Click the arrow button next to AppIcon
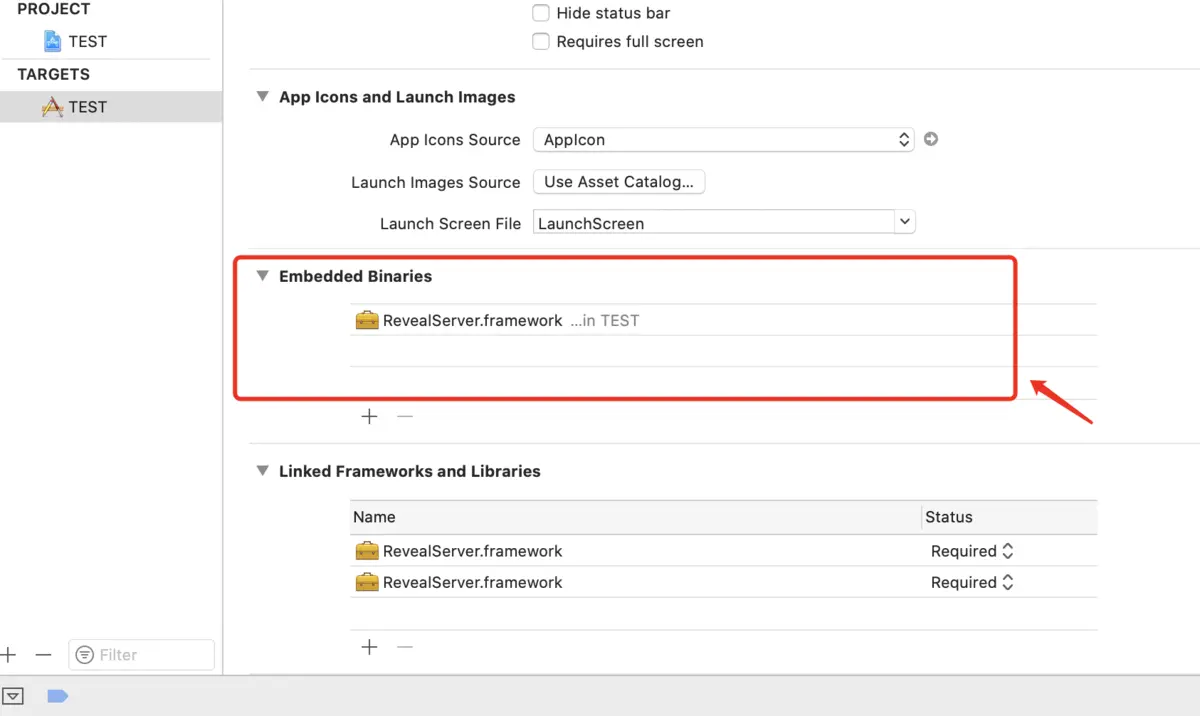 pos(931,139)
